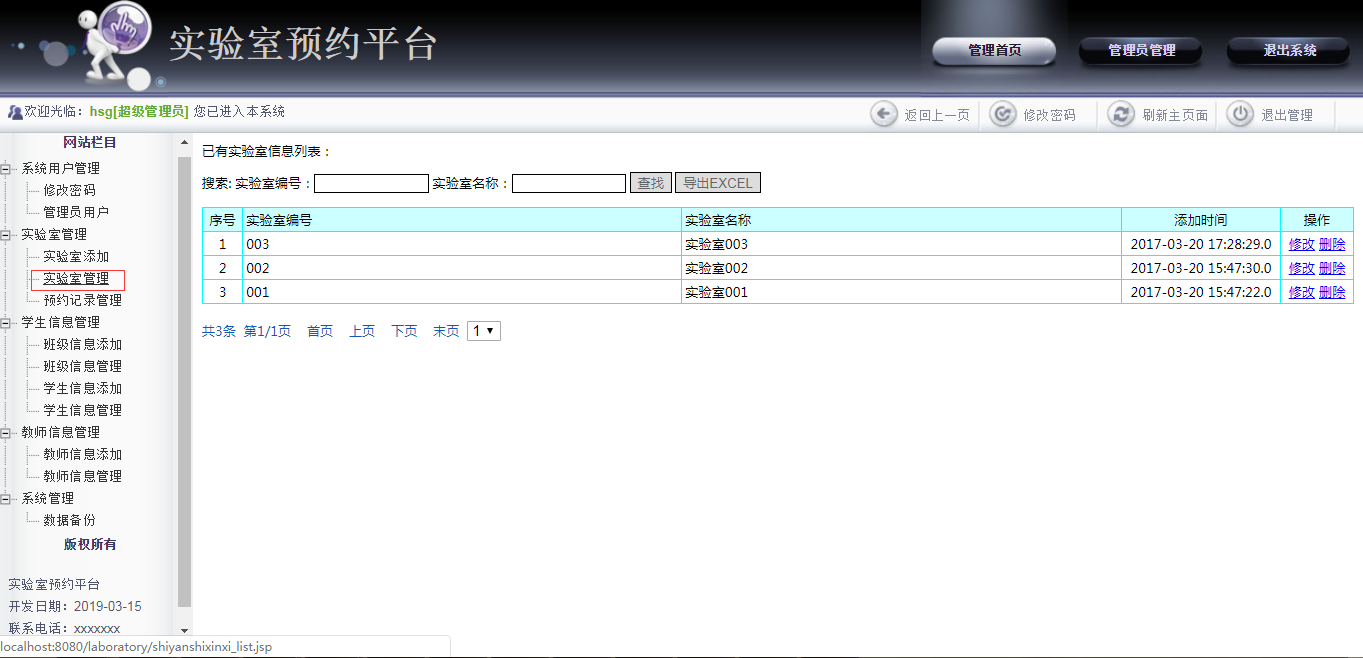Click the user icon beside 欢迎光临

point(15,112)
